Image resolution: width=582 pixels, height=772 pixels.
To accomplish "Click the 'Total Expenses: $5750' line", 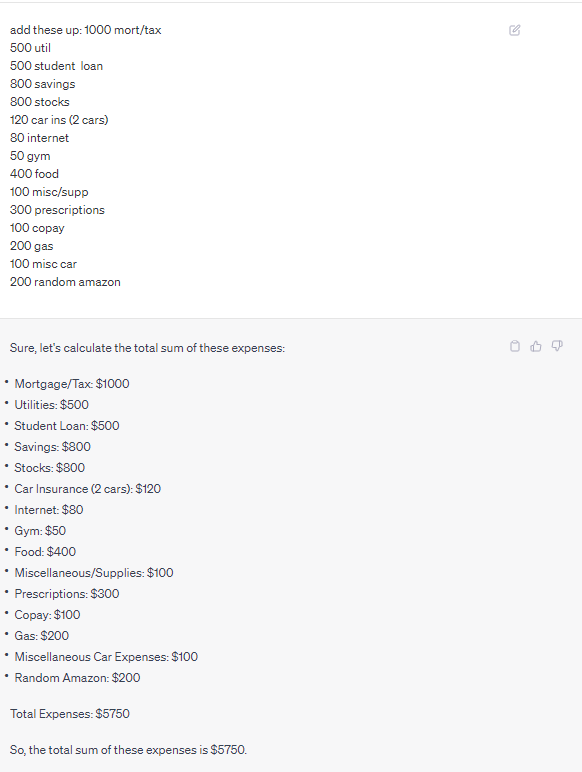I will click(70, 713).
